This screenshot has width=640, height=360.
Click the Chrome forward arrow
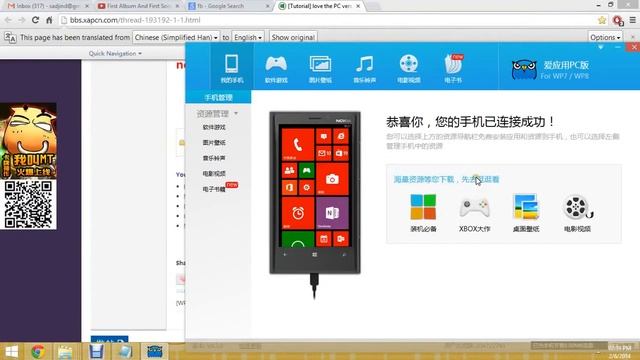(x=22, y=20)
